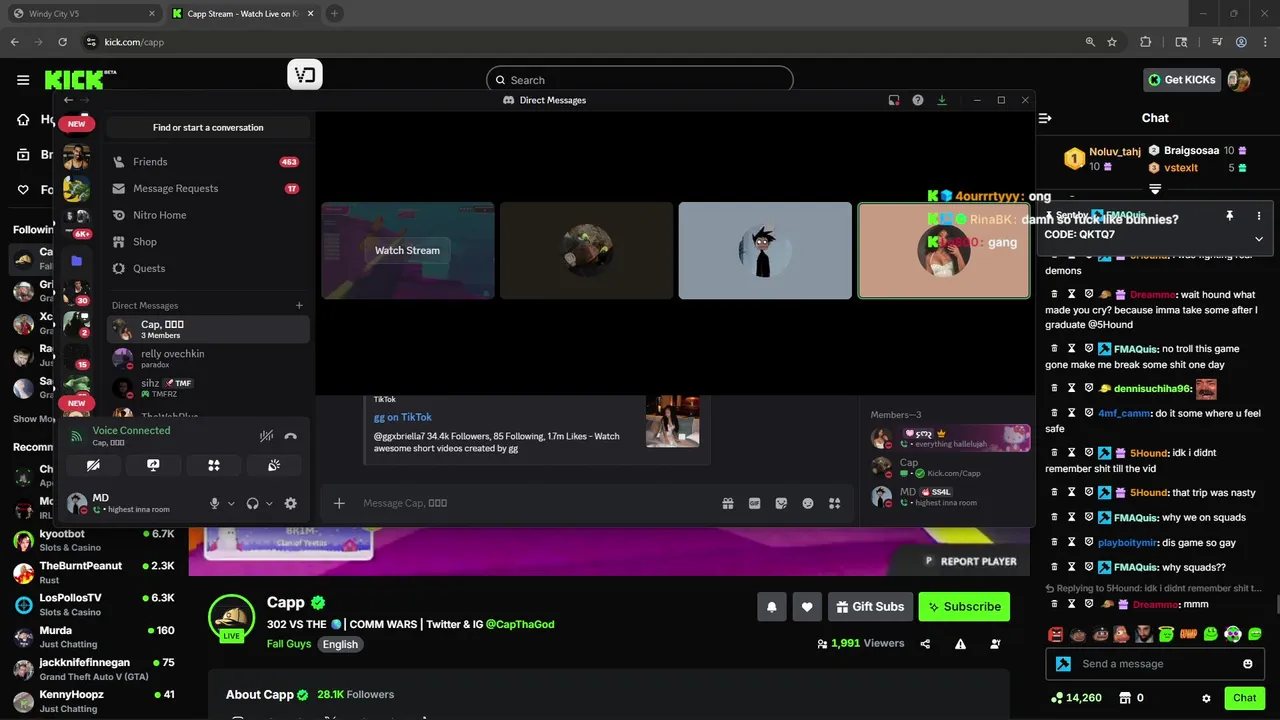Switch to Windy City V5 browser tab

click(x=82, y=13)
